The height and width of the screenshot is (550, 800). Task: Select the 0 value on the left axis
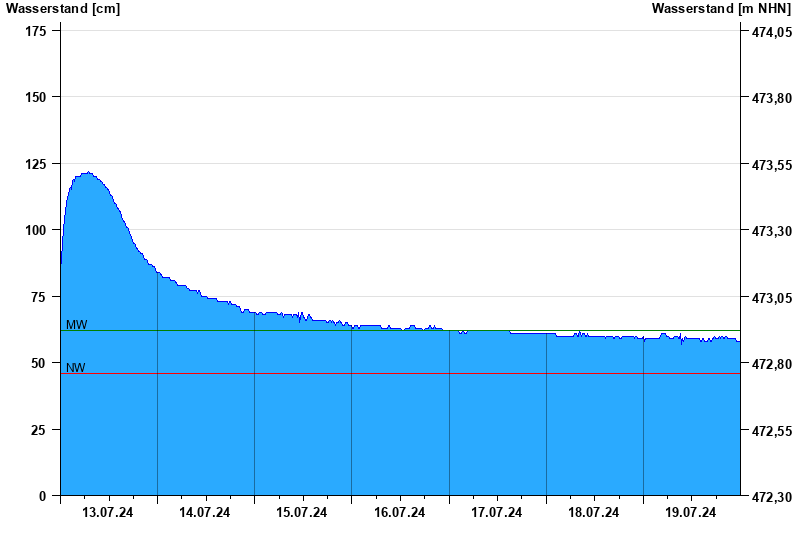point(42,496)
